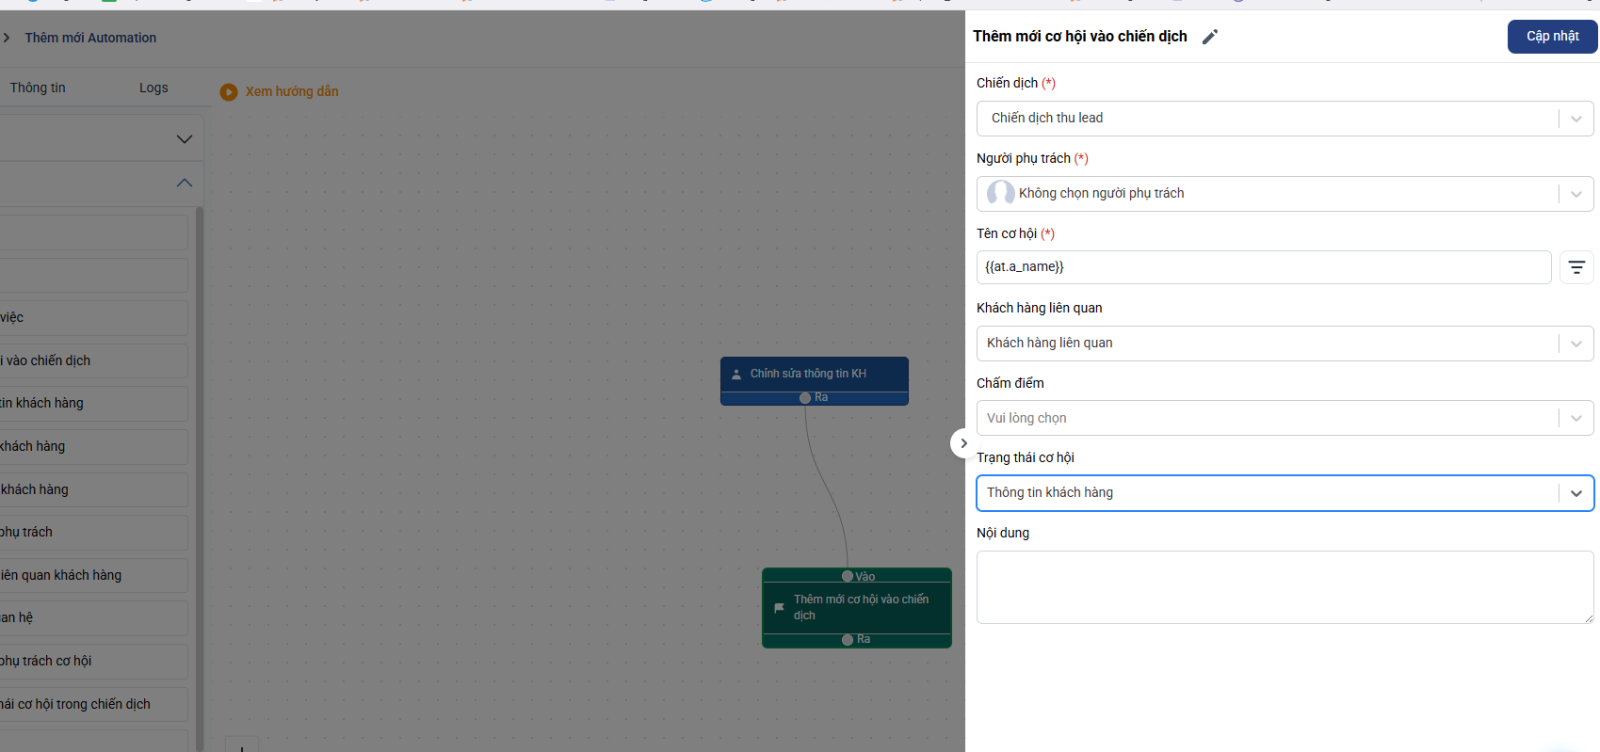
Task: Click the avatar icon in Người phụ trách
Action: click(x=1000, y=193)
